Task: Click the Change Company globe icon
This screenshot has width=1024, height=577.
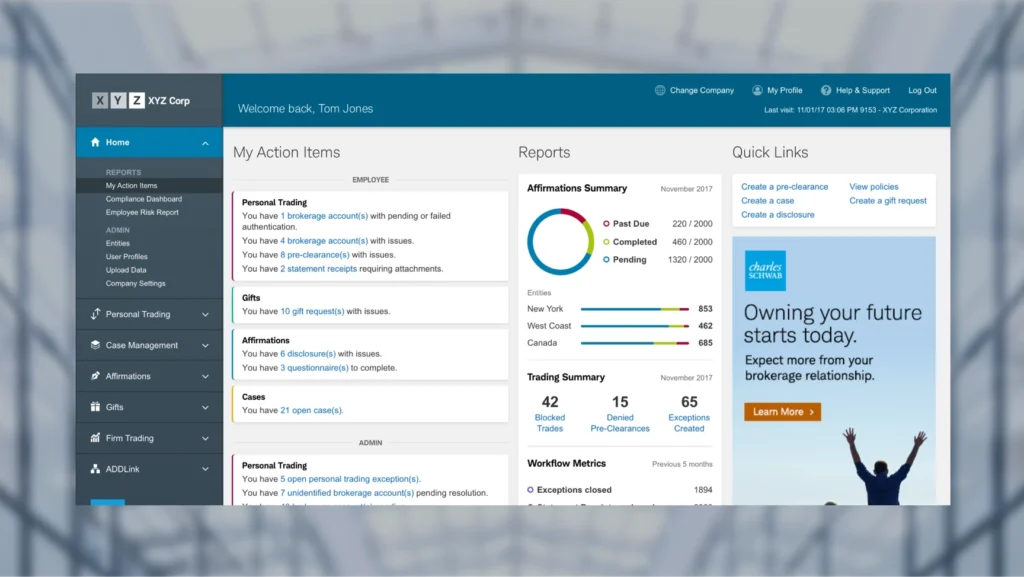Action: pos(659,90)
